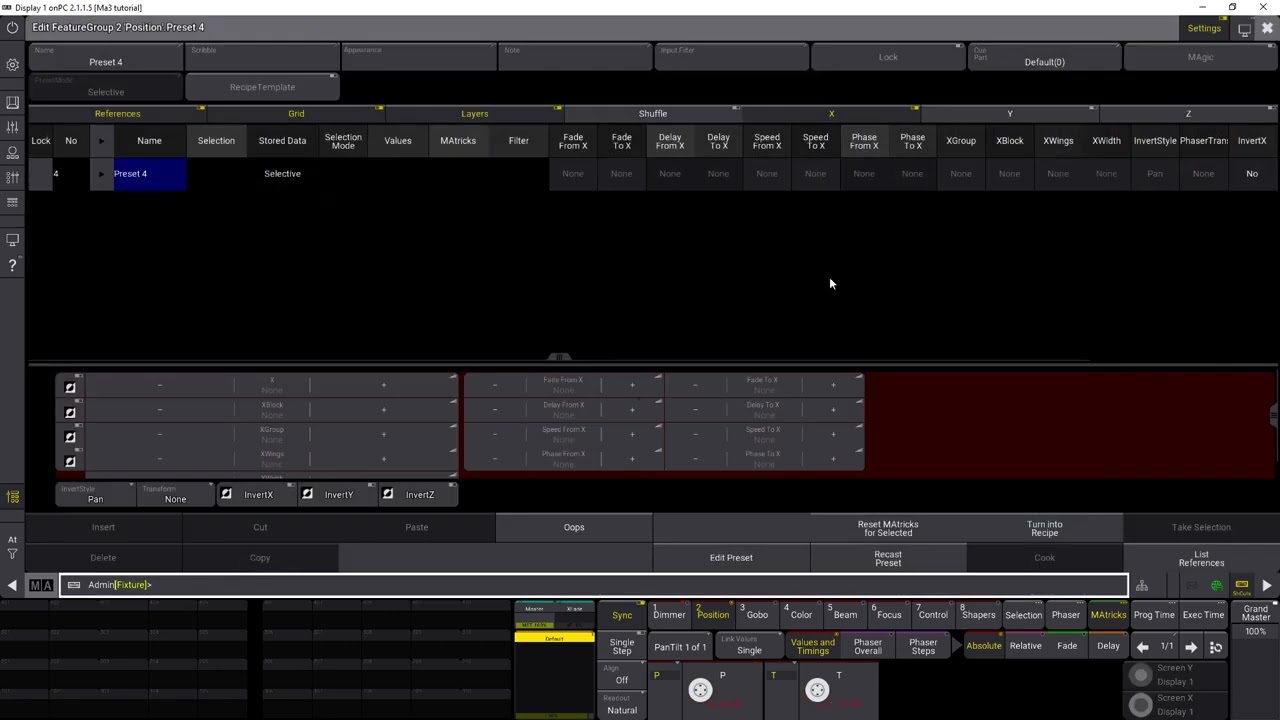
Task: Click the faders icon in the left sidebar
Action: click(12, 127)
